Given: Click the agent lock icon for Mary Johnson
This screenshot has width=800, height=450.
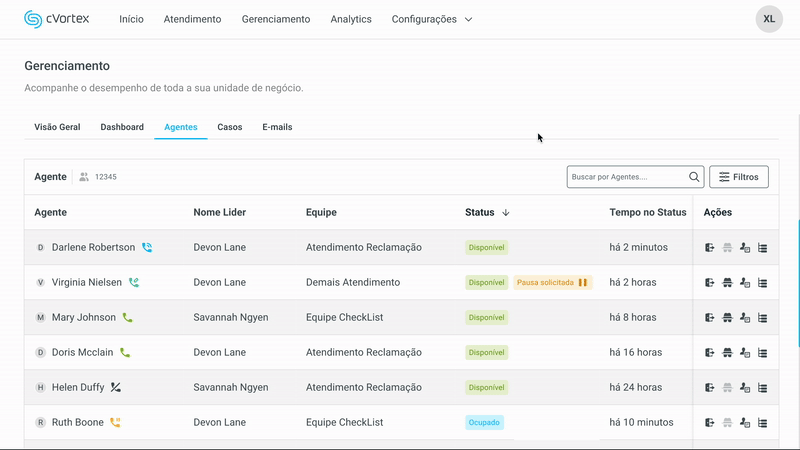Looking at the screenshot, I should click(x=745, y=318).
